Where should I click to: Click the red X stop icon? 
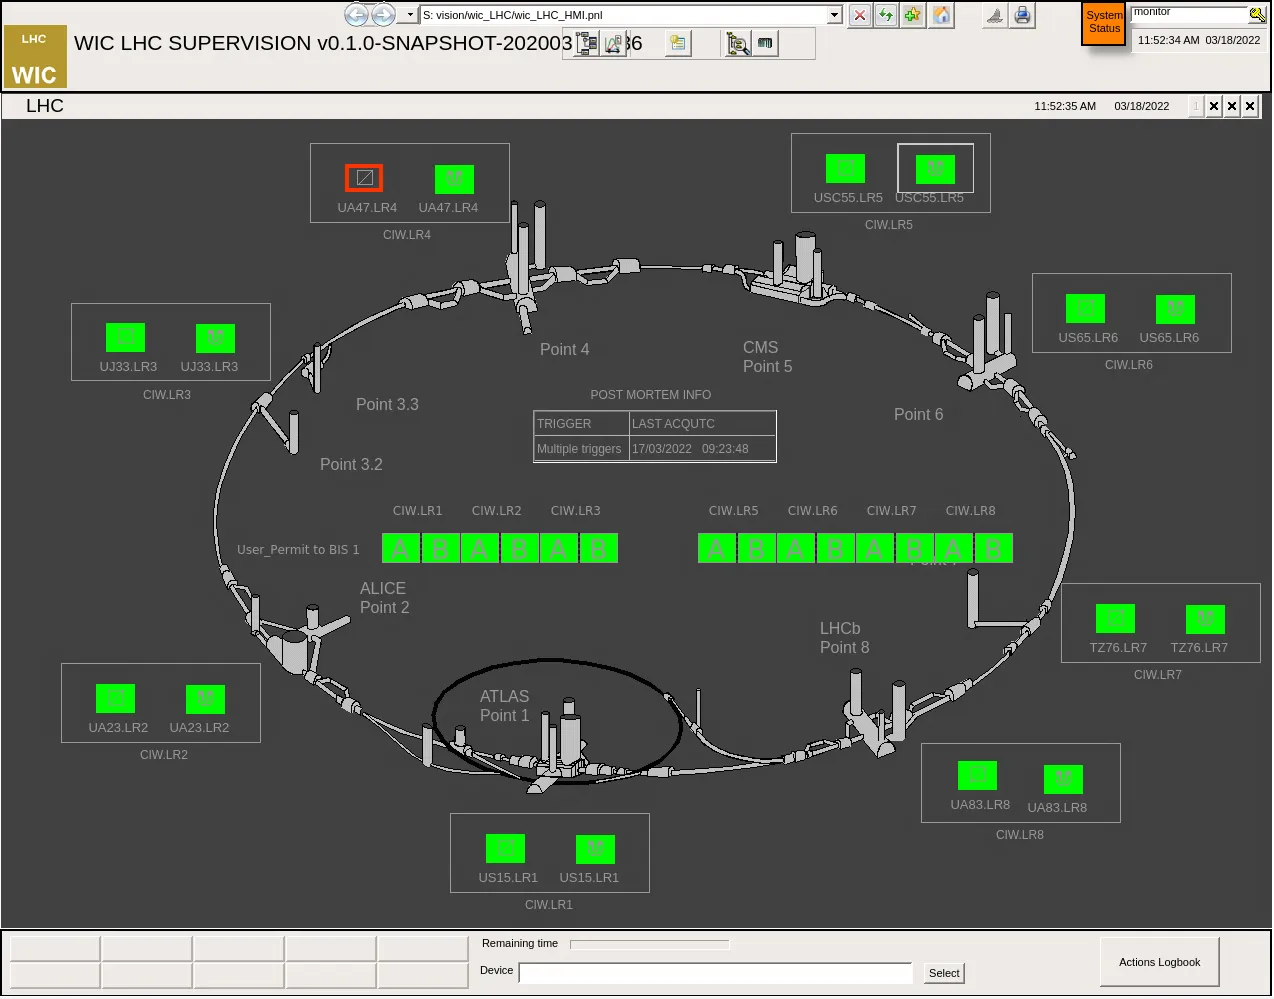coord(860,15)
